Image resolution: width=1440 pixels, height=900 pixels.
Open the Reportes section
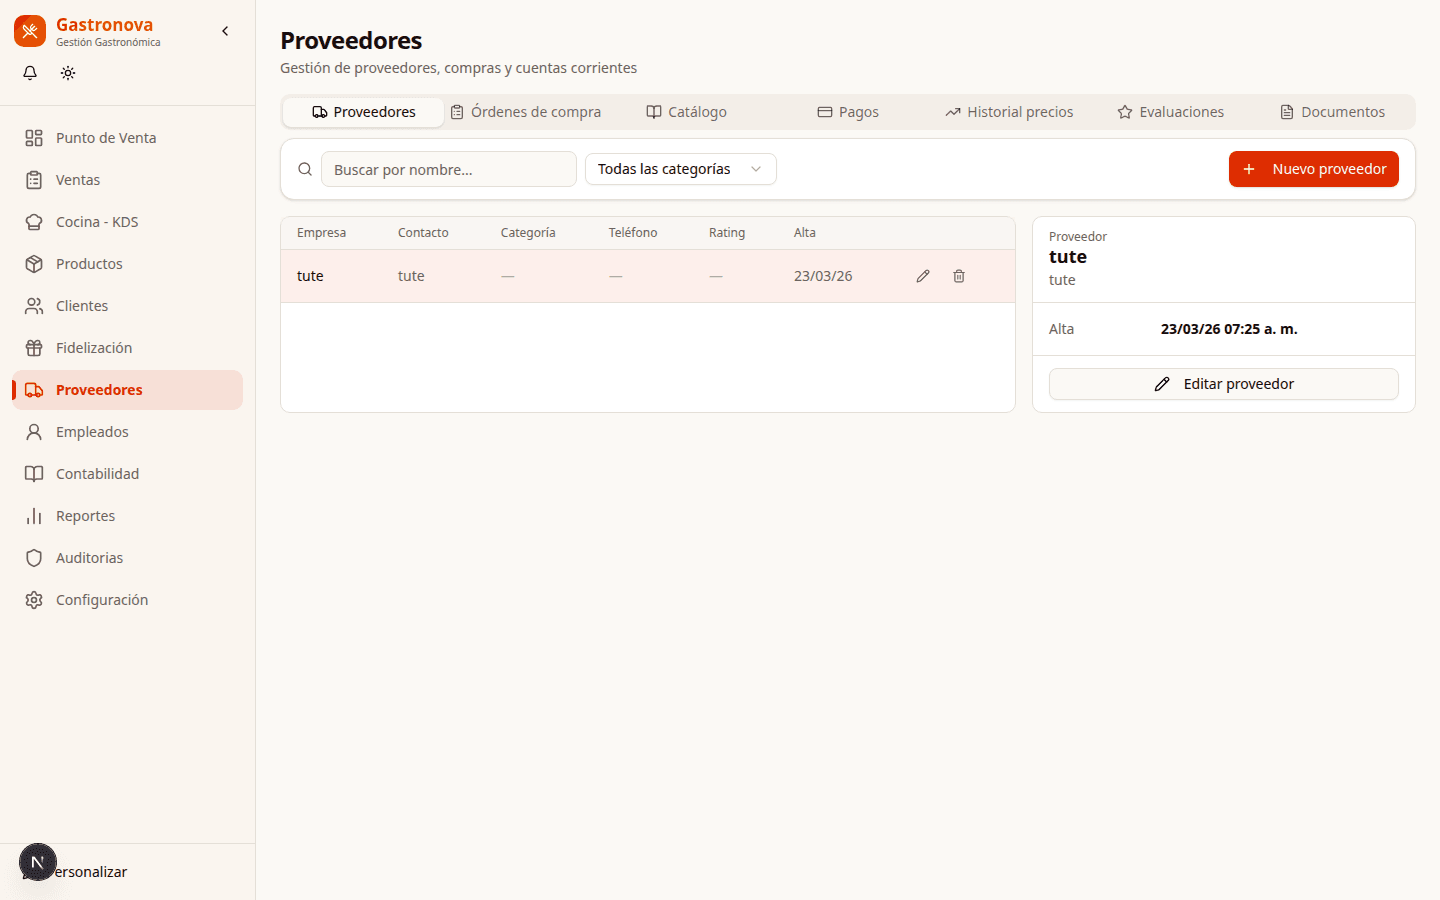[86, 515]
